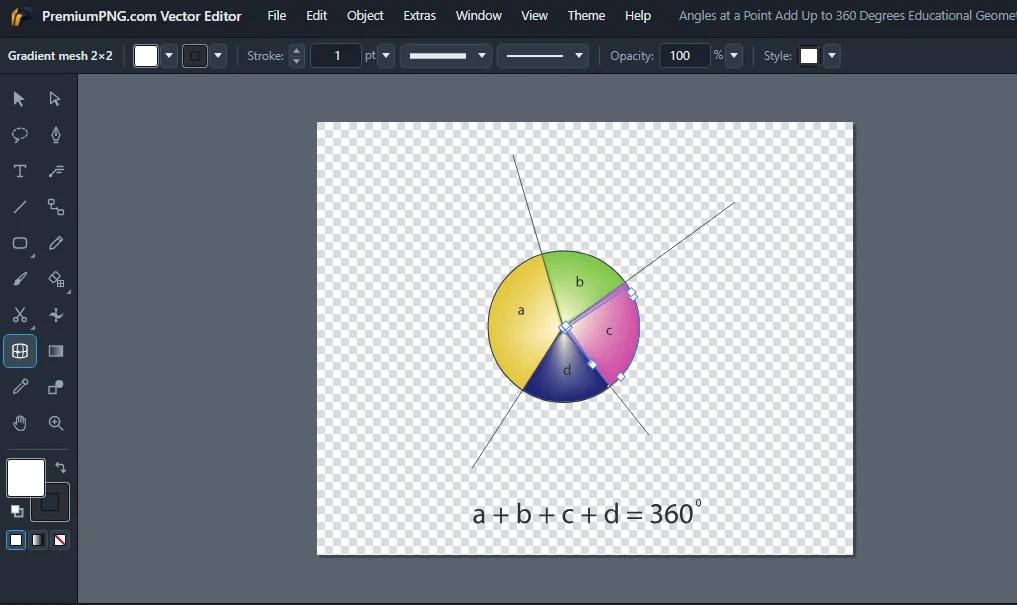1017x605 pixels.
Task: Open the Object menu
Action: click(365, 16)
